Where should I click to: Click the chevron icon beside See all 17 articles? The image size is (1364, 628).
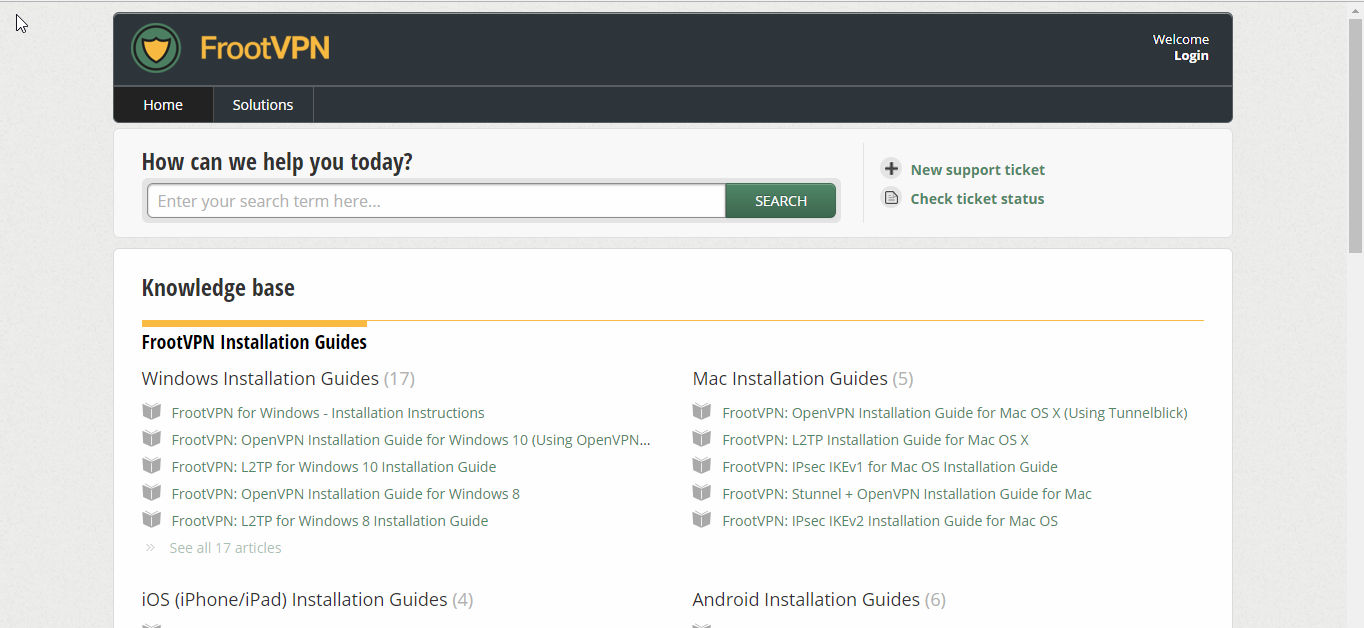point(151,548)
